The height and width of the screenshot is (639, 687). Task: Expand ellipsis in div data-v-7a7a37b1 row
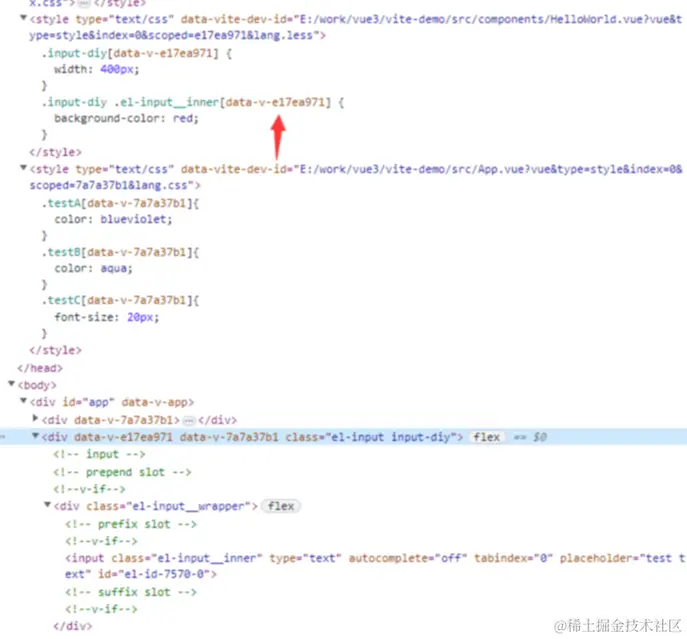click(188, 421)
